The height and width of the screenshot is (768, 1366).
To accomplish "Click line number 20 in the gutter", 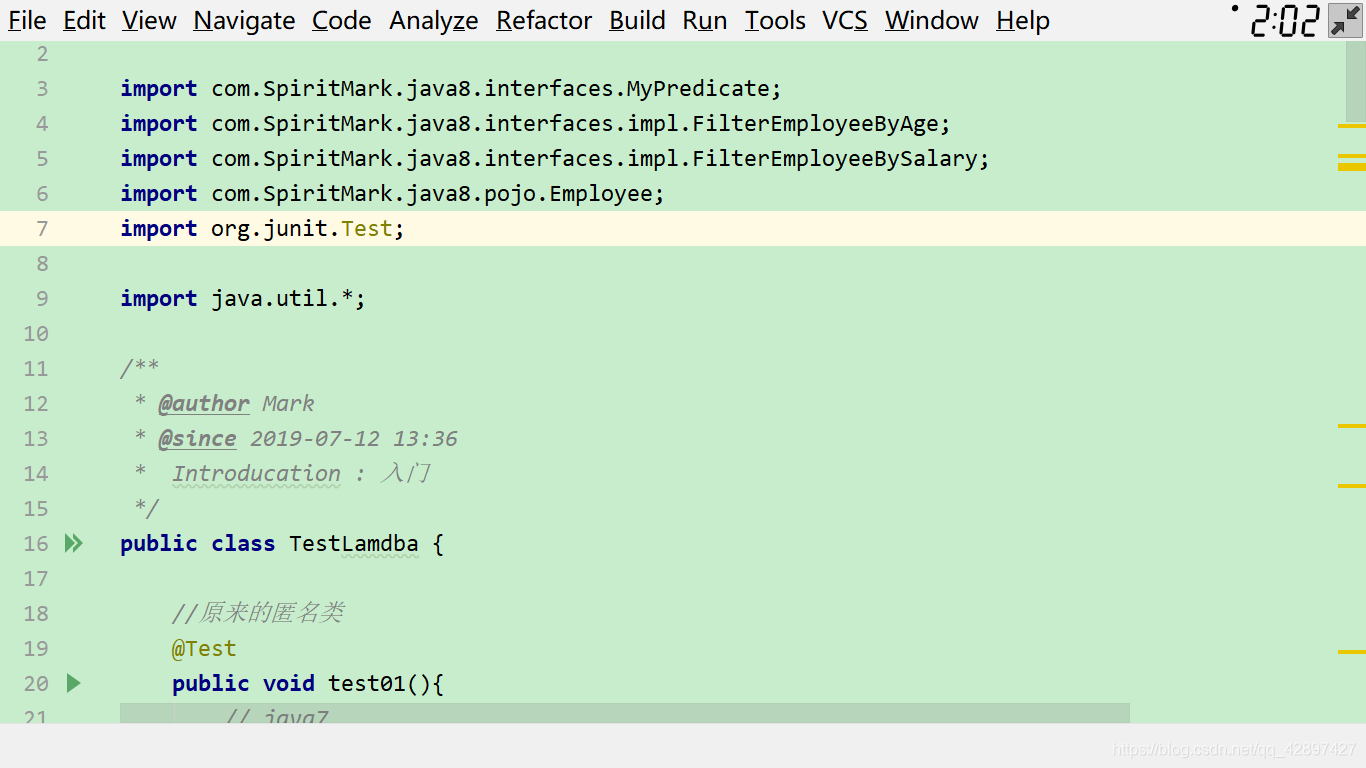I will tap(36, 683).
